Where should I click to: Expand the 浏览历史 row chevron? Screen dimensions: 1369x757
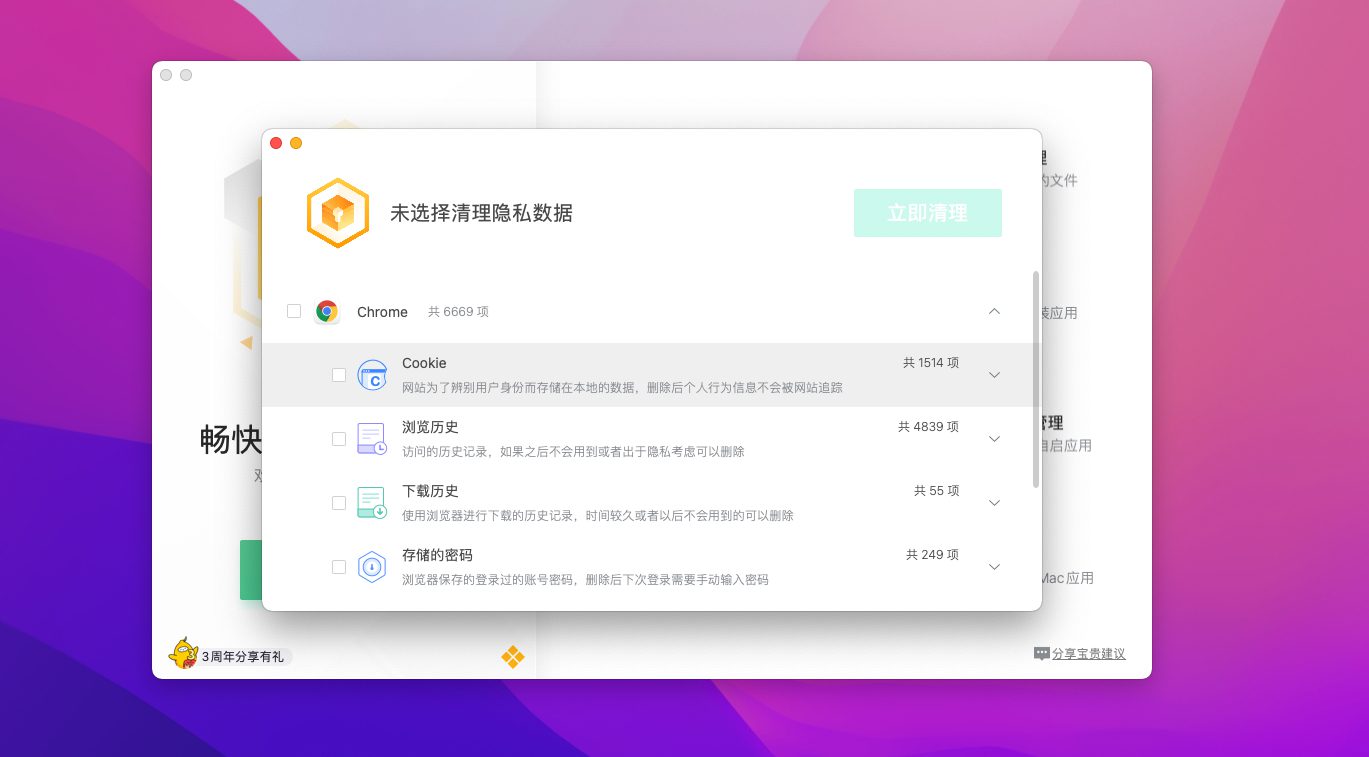click(x=994, y=439)
